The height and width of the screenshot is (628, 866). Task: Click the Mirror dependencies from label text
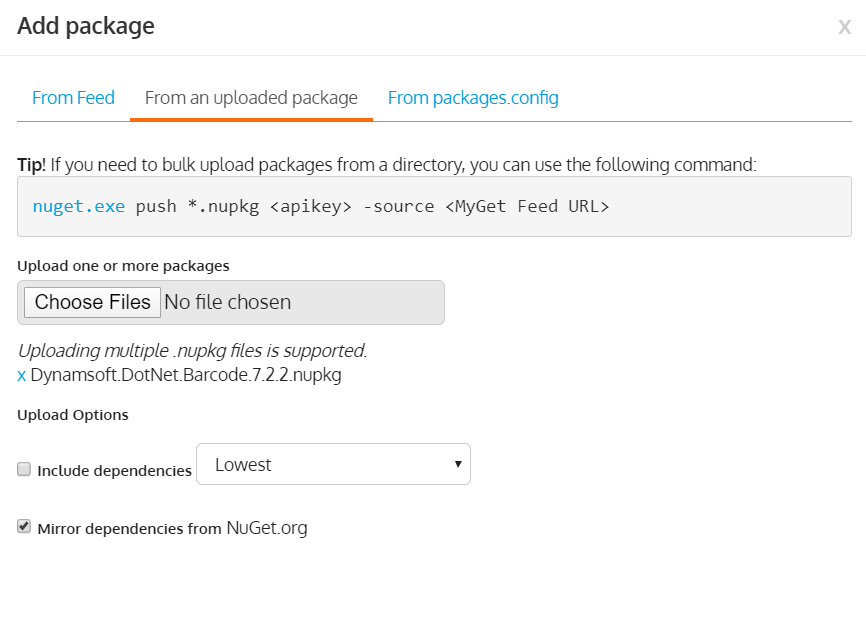pyautogui.click(x=128, y=528)
